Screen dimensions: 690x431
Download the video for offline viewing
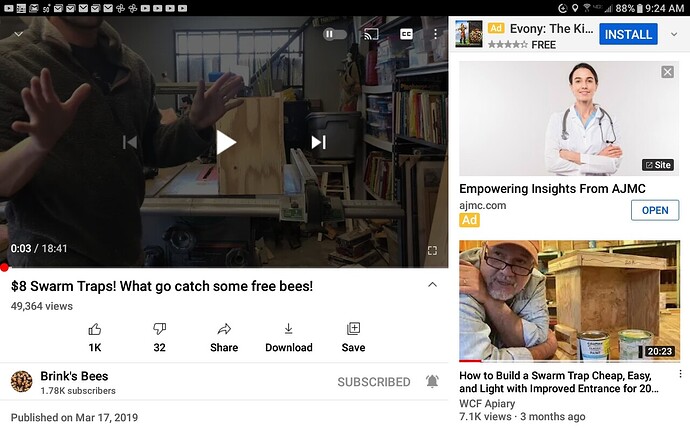289,329
